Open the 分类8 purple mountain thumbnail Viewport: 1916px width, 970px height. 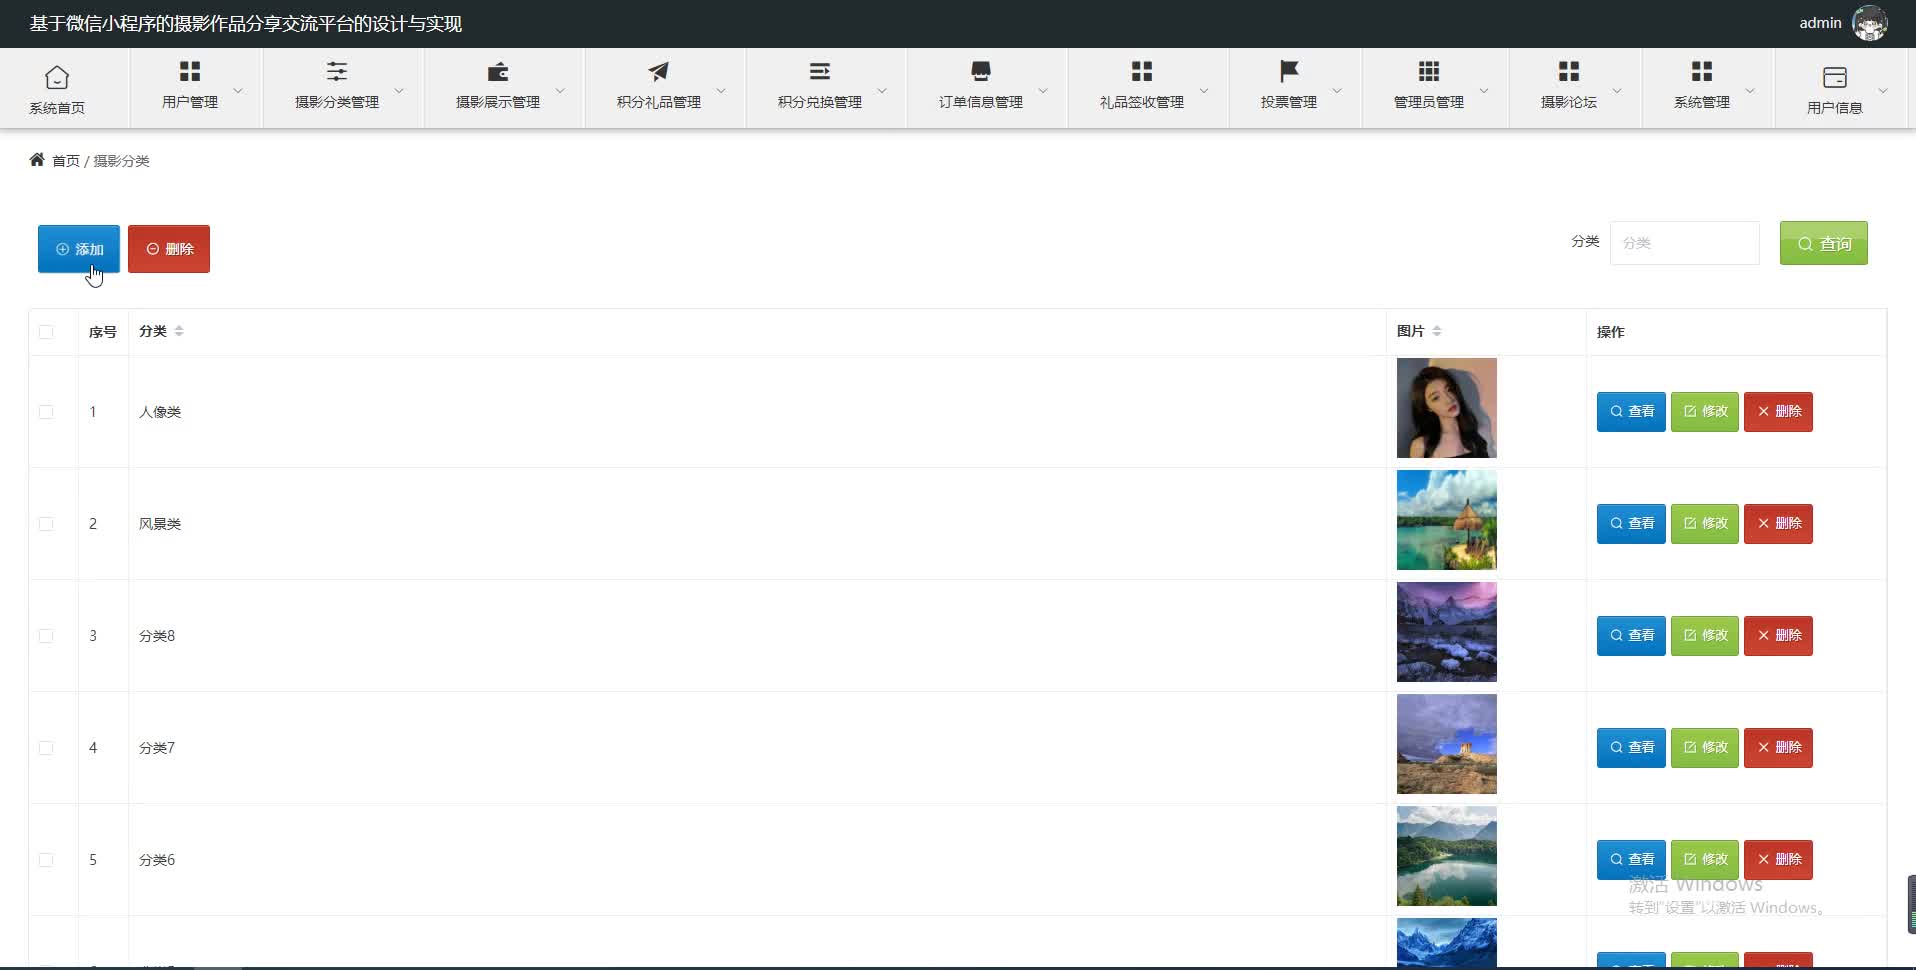1447,632
